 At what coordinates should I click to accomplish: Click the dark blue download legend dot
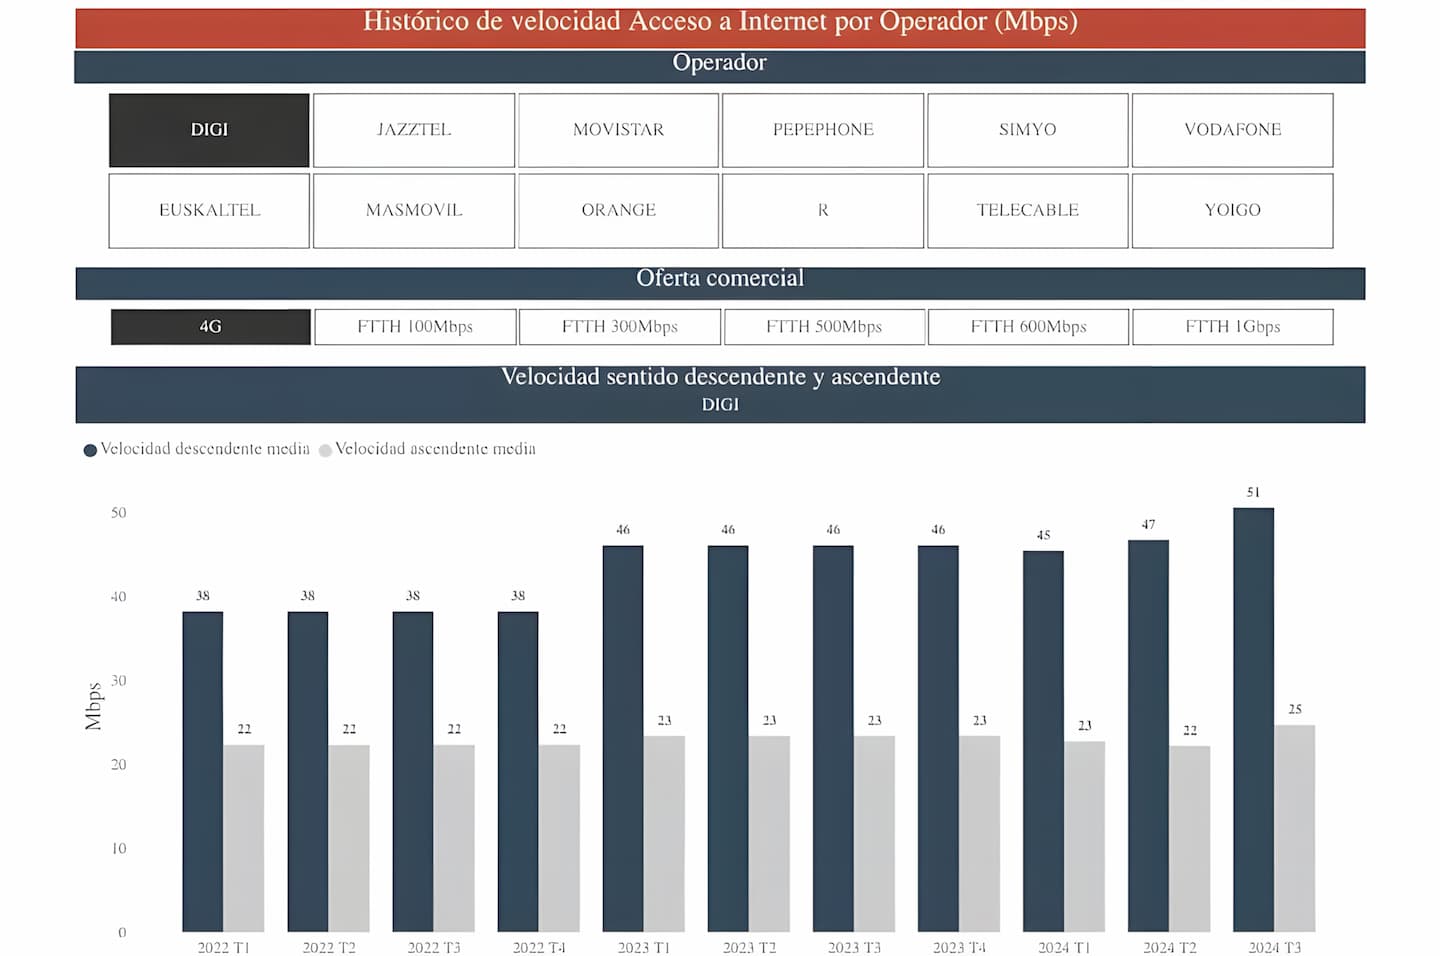click(x=90, y=450)
